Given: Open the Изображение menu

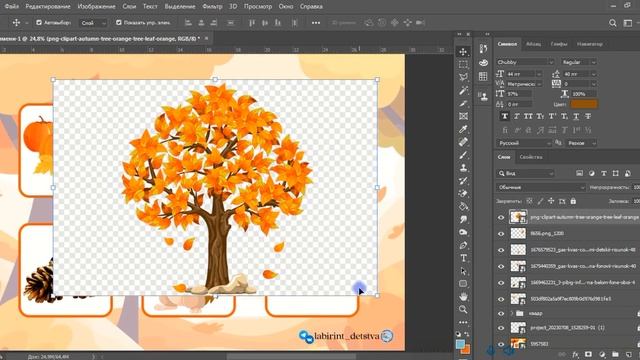Looking at the screenshot, I should 96,7.
